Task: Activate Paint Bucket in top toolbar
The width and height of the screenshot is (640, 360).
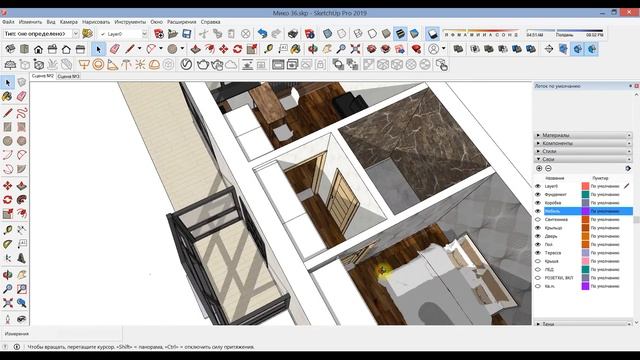Action: pos(296,49)
